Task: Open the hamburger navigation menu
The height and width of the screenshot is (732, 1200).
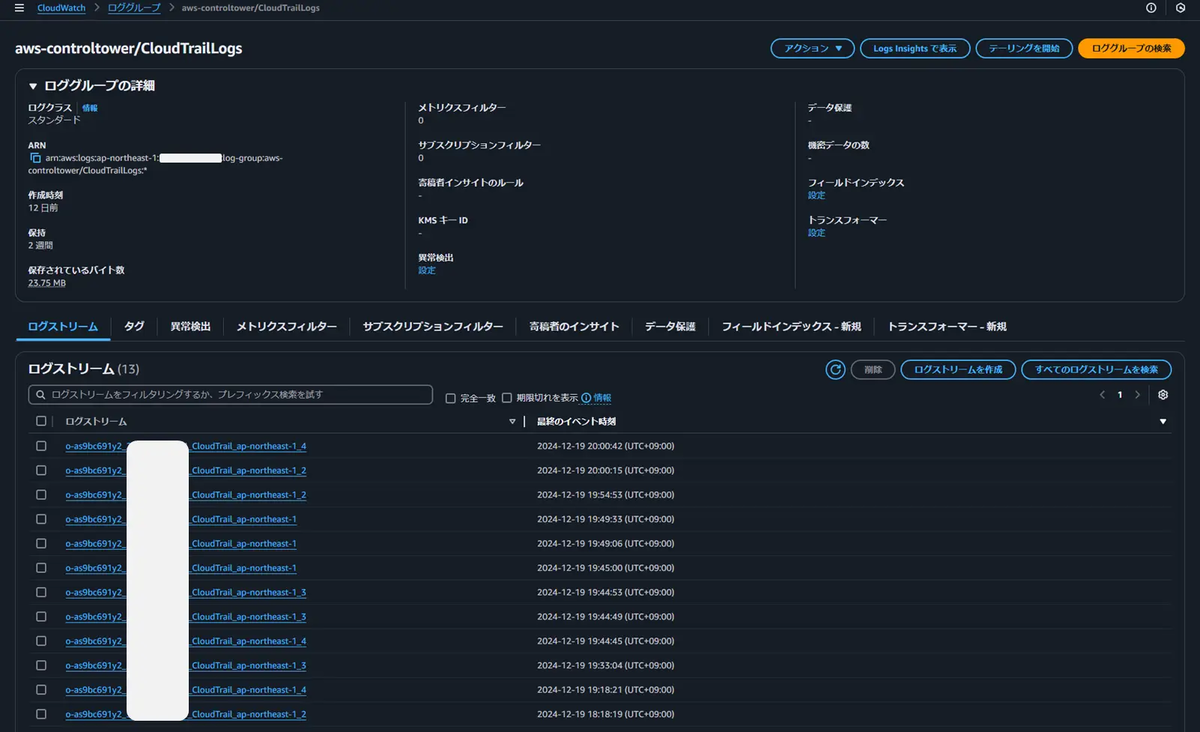Action: pos(19,8)
